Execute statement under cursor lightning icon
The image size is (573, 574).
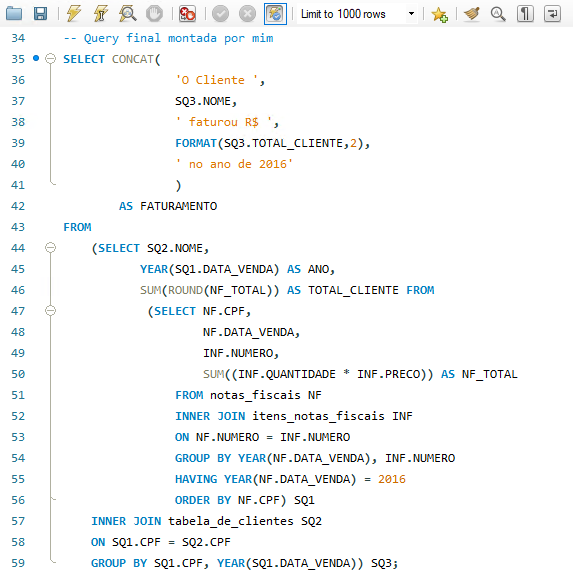(x=100, y=14)
